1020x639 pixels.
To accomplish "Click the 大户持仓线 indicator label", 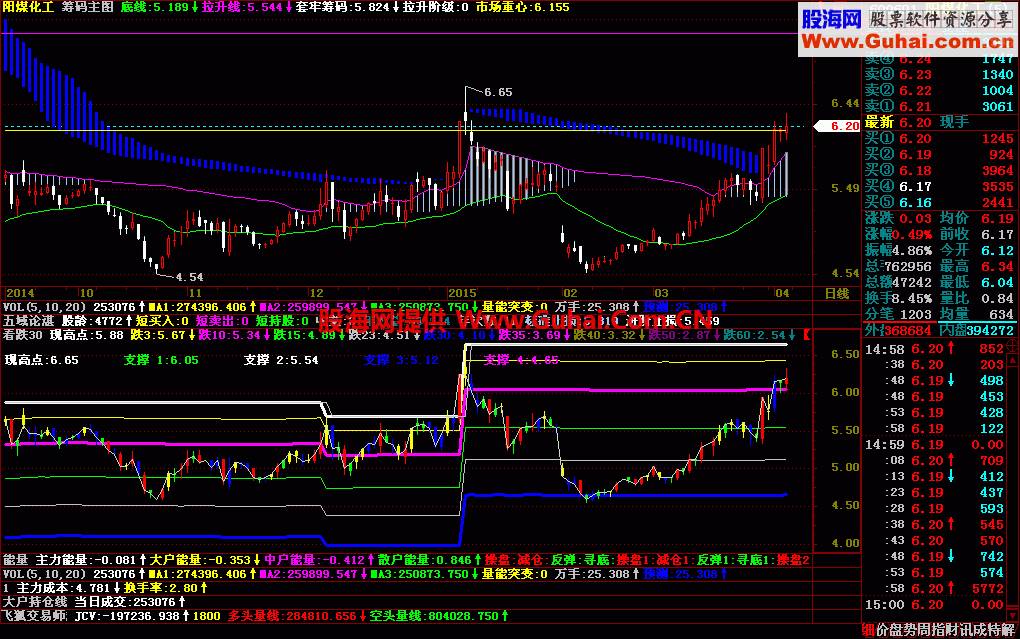I will (34, 602).
